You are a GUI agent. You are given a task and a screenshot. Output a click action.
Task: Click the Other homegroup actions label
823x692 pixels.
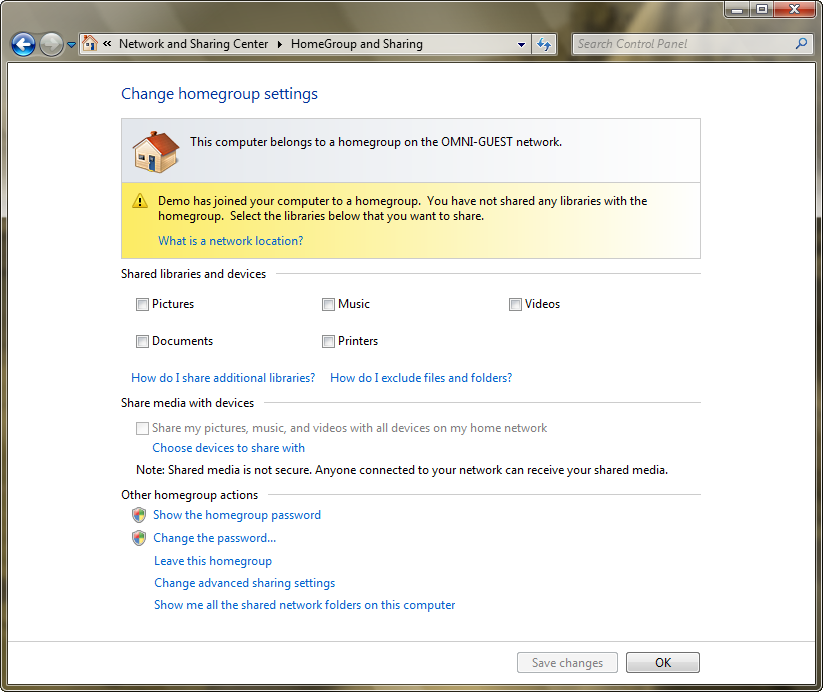pos(189,495)
